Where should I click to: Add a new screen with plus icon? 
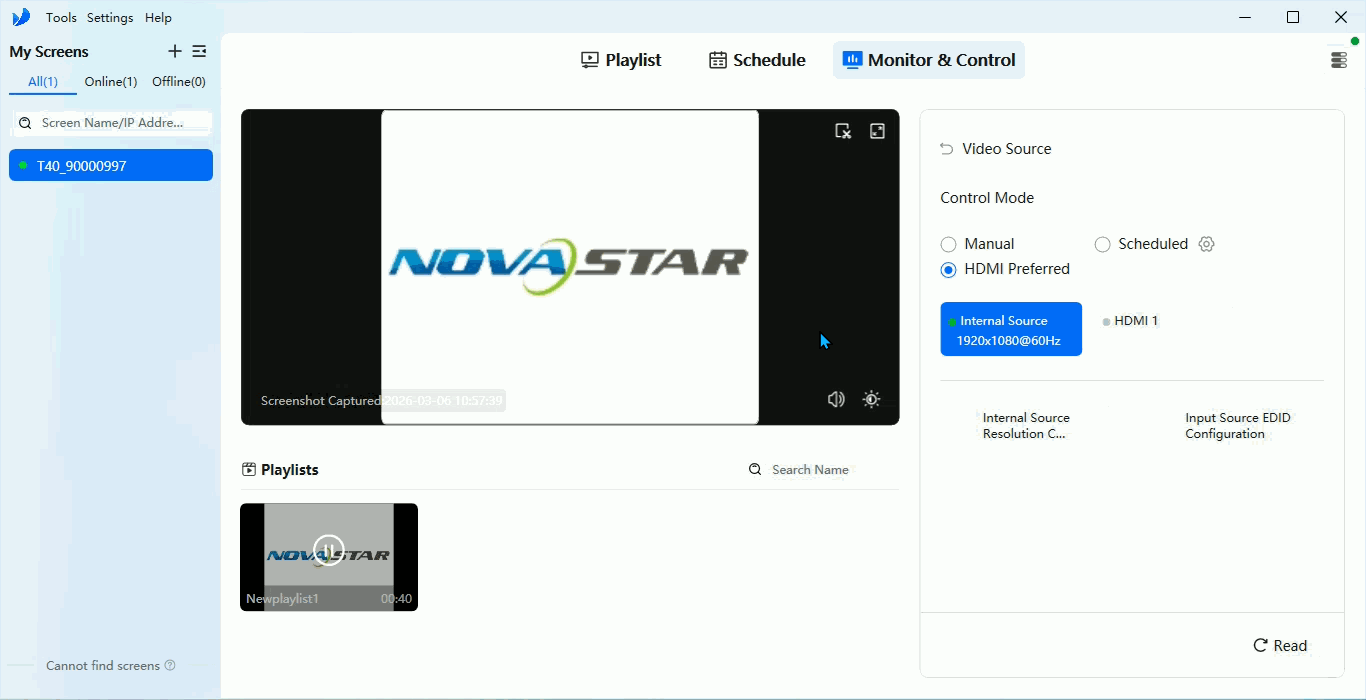(175, 51)
